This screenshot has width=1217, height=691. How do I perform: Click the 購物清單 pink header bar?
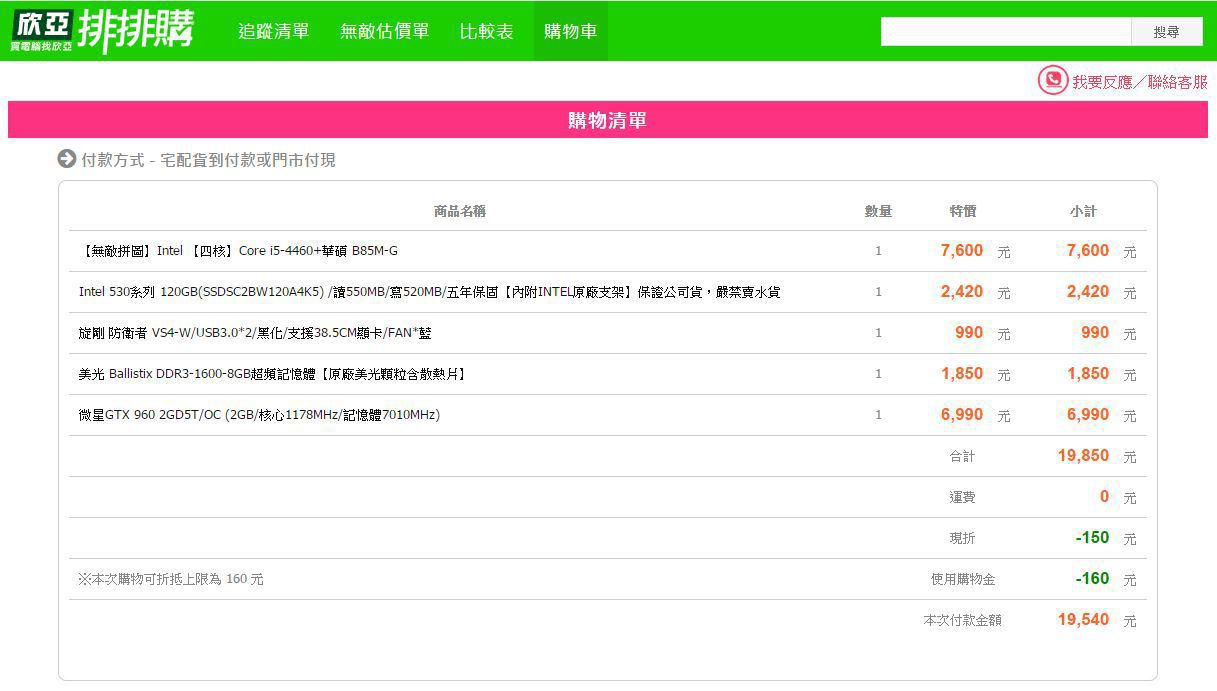(x=608, y=120)
